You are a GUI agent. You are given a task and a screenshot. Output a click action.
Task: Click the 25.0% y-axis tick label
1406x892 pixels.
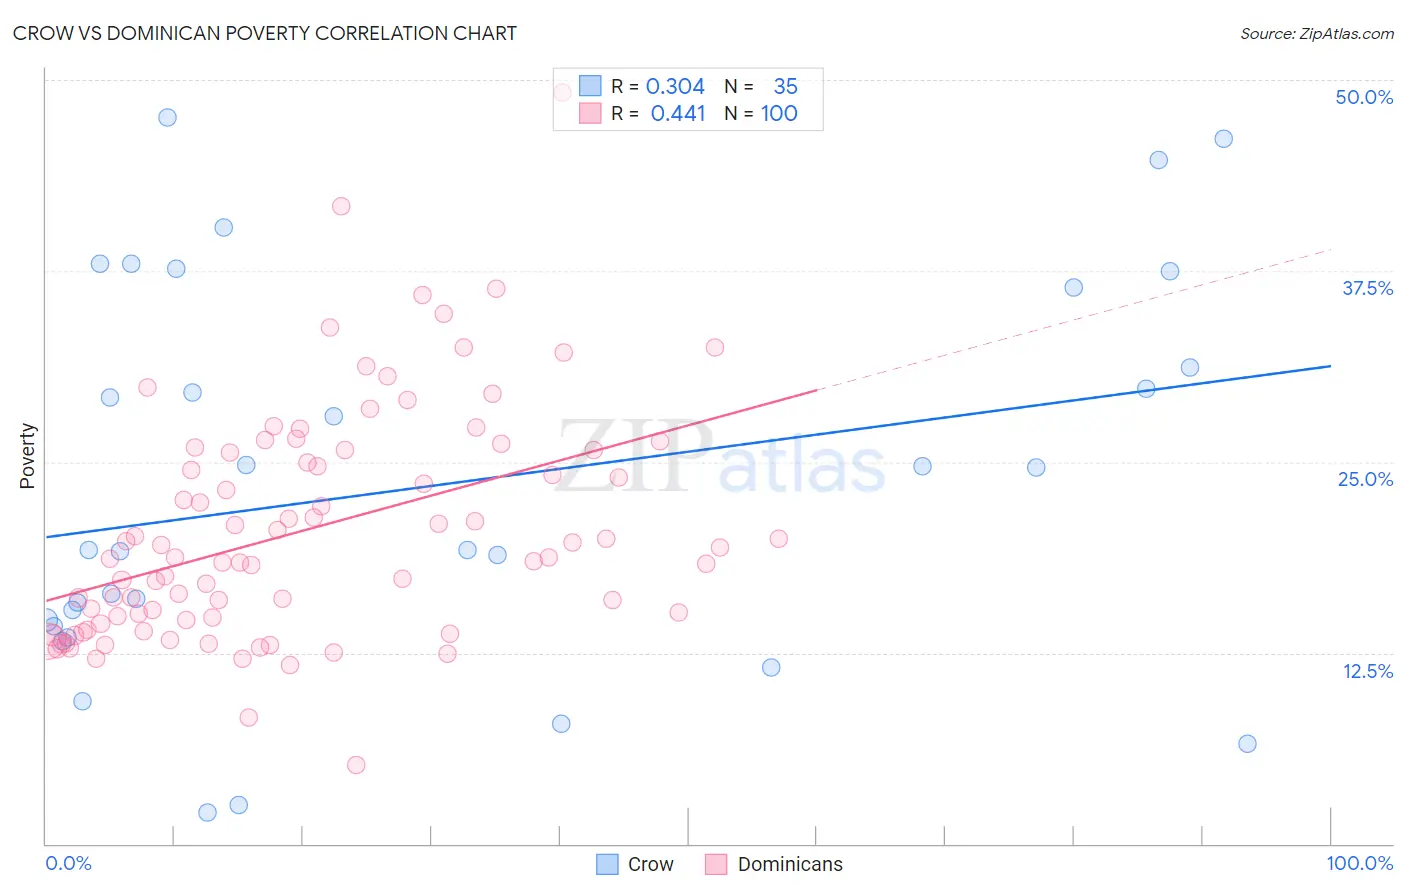click(1365, 479)
